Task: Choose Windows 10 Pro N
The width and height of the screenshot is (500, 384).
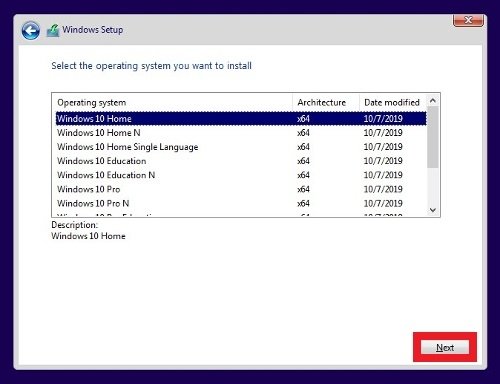Action: pyautogui.click(x=241, y=203)
